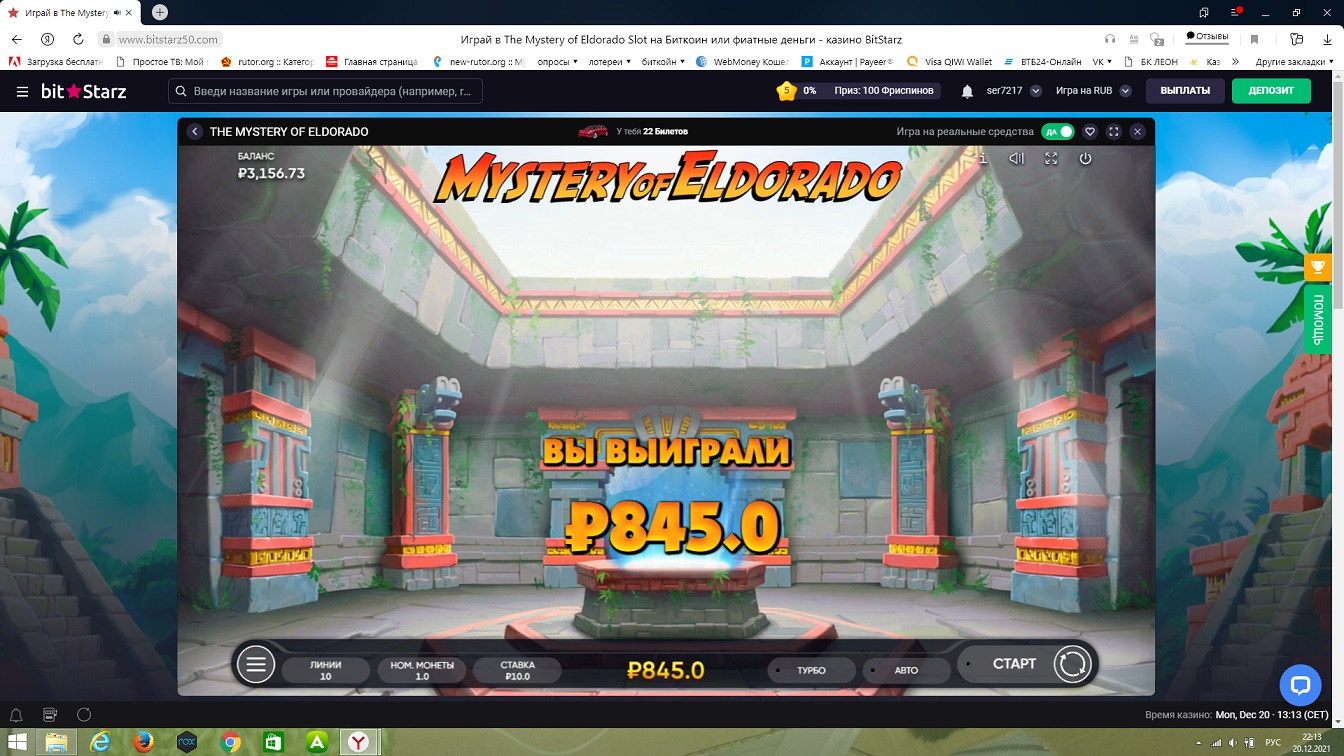Click the red car tickets icon
Screen dimensions: 1344x756
point(593,131)
